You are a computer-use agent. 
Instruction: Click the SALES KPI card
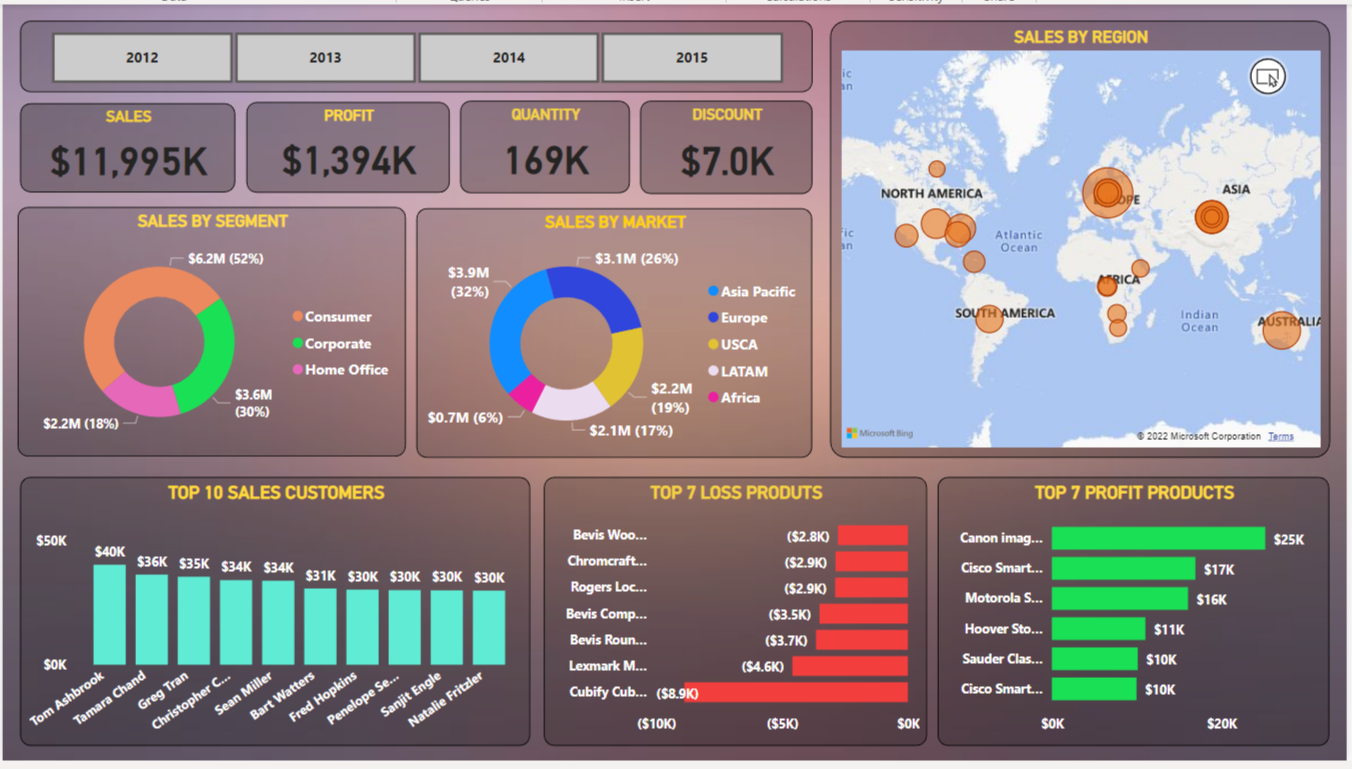tap(128, 146)
